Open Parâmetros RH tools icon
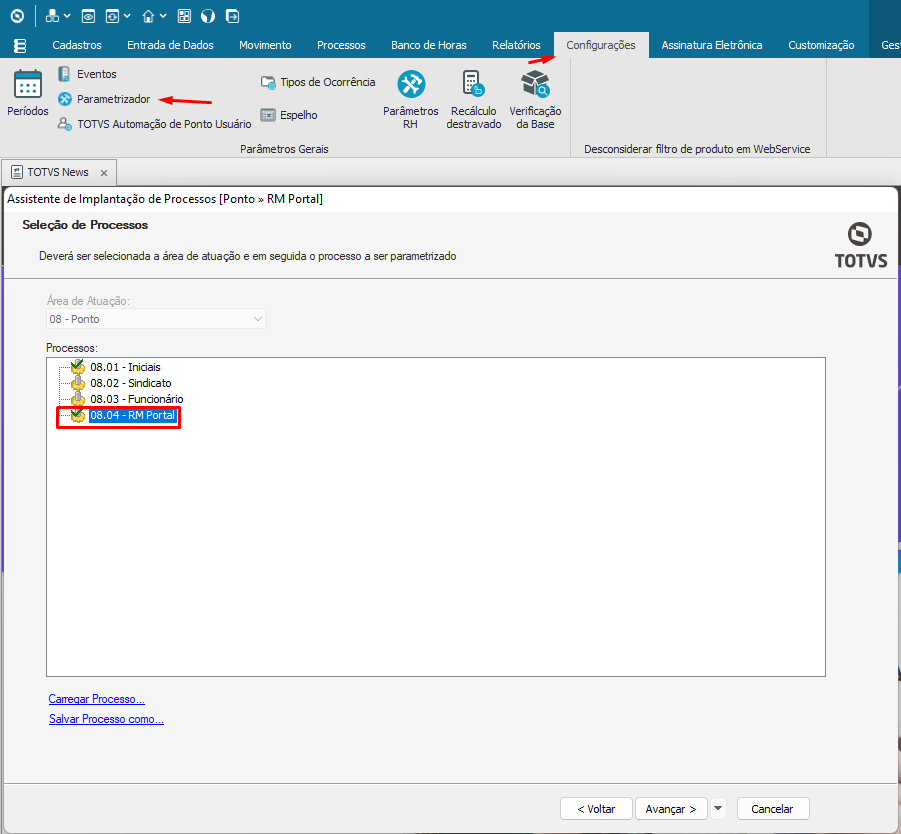This screenshot has width=901, height=834. 411,84
